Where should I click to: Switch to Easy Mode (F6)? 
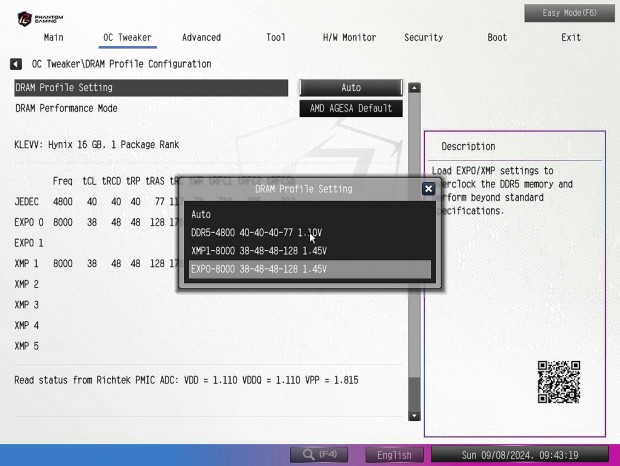click(568, 11)
